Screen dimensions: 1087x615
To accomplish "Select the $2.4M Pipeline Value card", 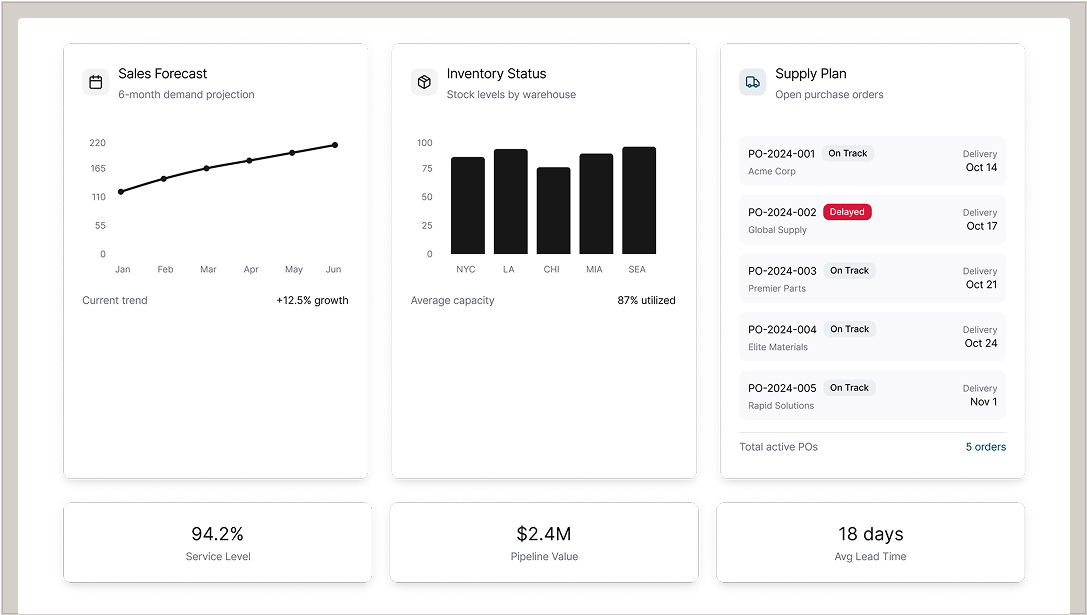I will [x=544, y=542].
